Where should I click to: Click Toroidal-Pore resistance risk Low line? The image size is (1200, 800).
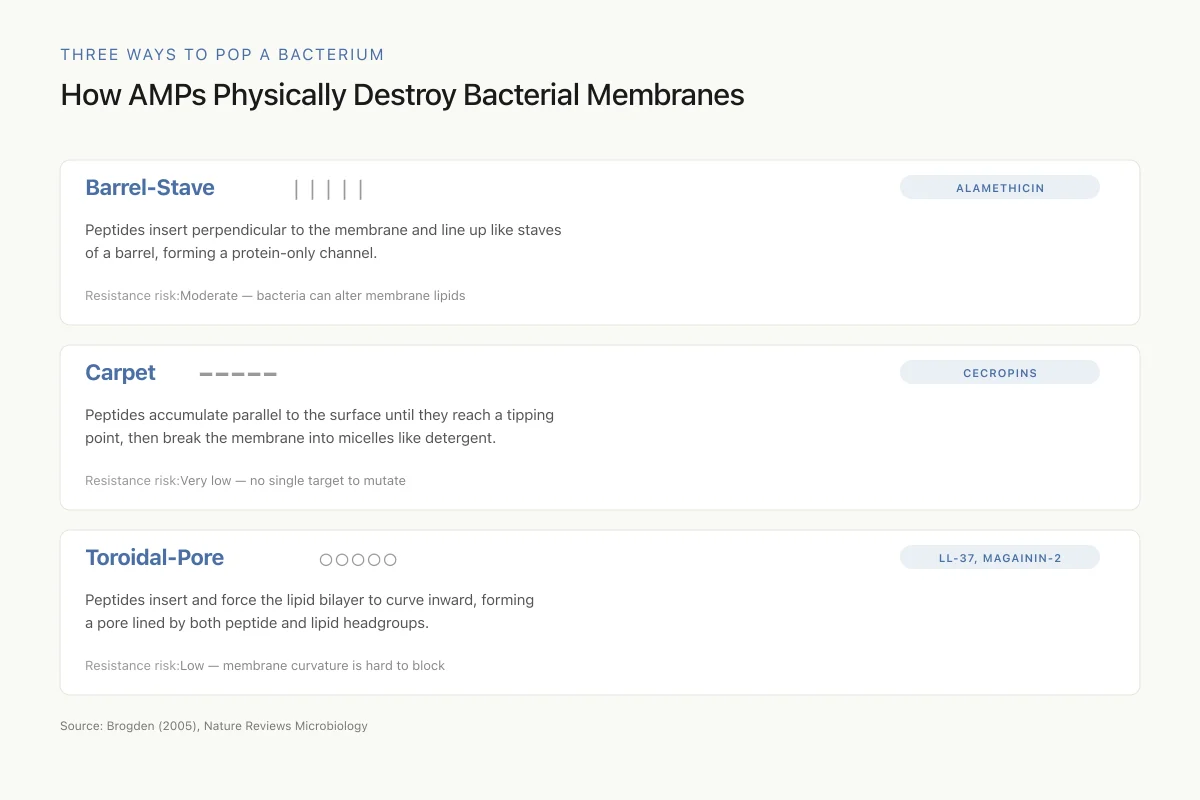click(x=265, y=666)
